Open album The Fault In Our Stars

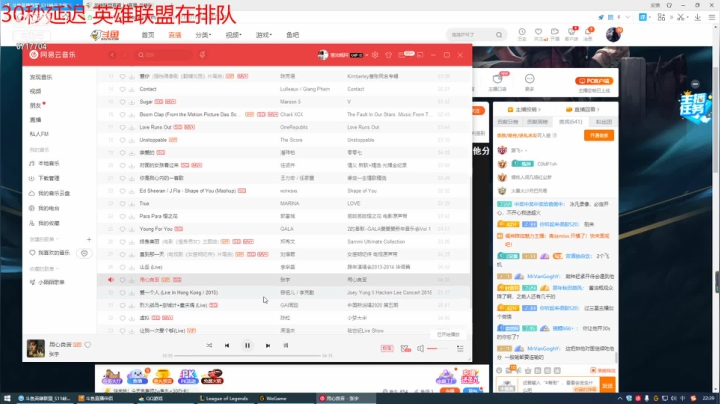click(x=389, y=115)
